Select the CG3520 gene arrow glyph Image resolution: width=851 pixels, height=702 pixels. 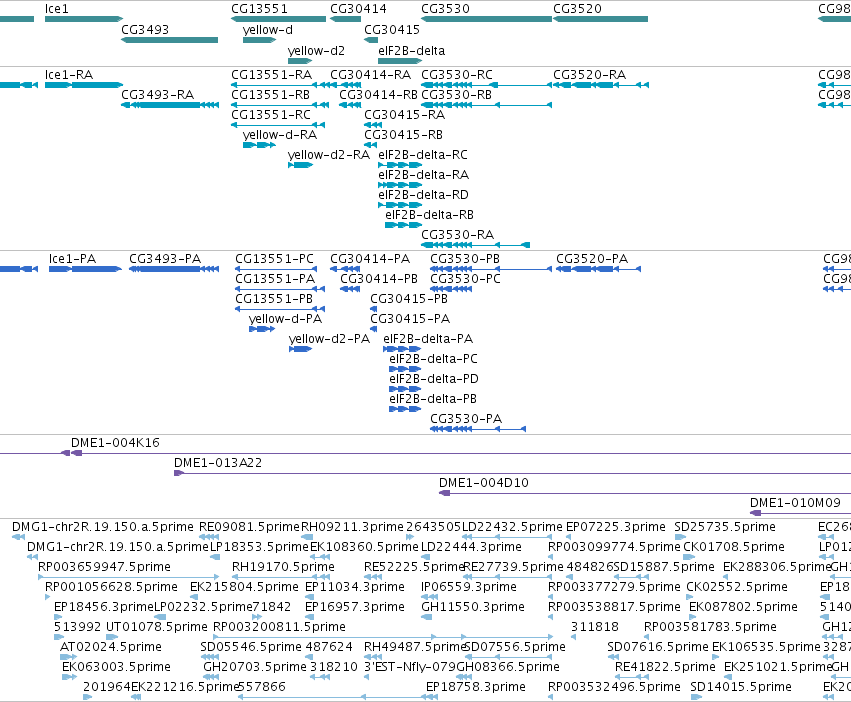[600, 19]
